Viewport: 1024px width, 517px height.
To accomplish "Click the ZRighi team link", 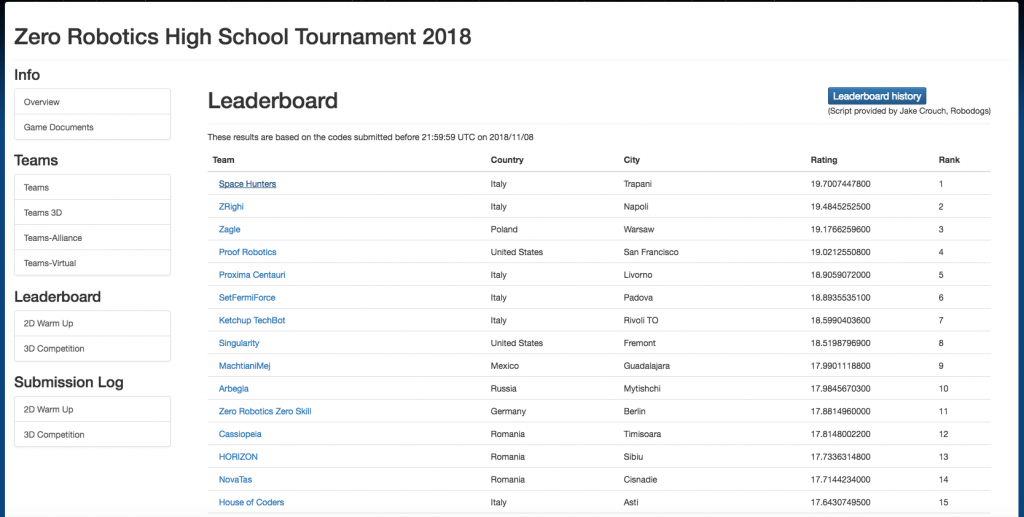I will pyautogui.click(x=231, y=206).
